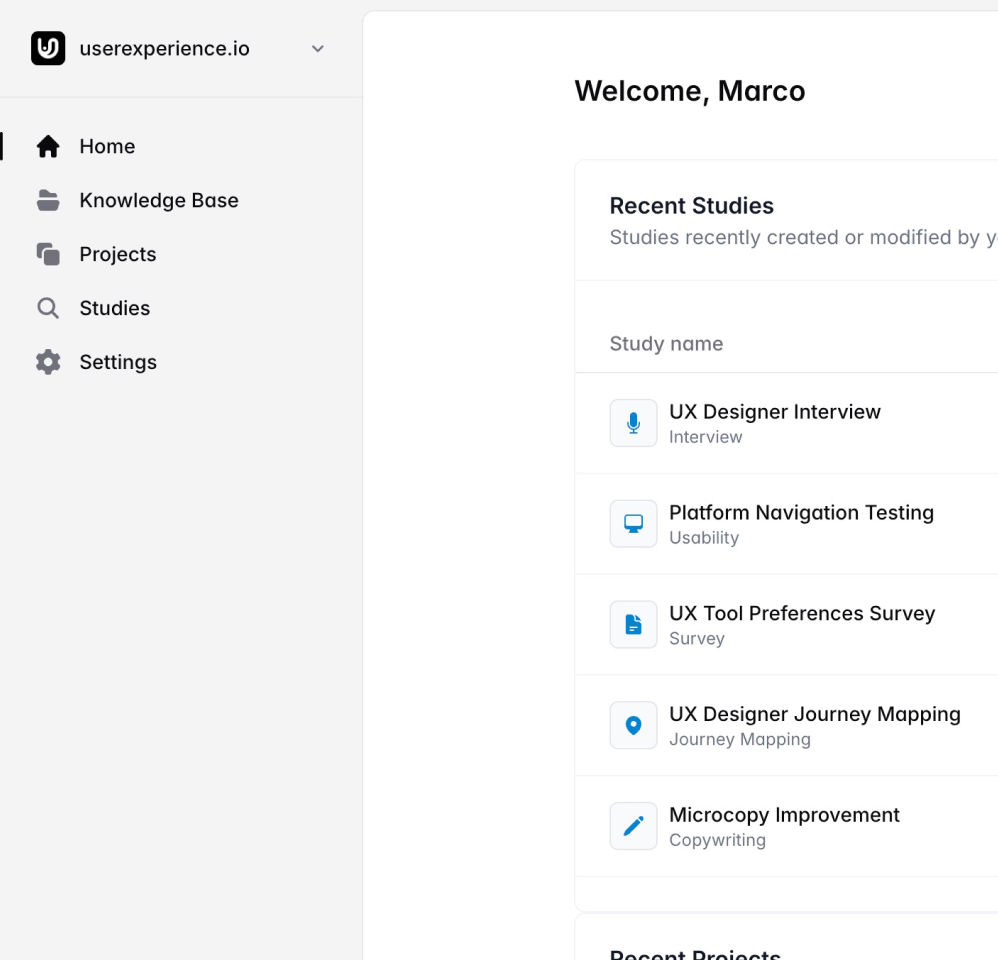Click the monitor icon for Platform Navigation Testing
Viewport: 998px width, 960px height.
tap(633, 524)
